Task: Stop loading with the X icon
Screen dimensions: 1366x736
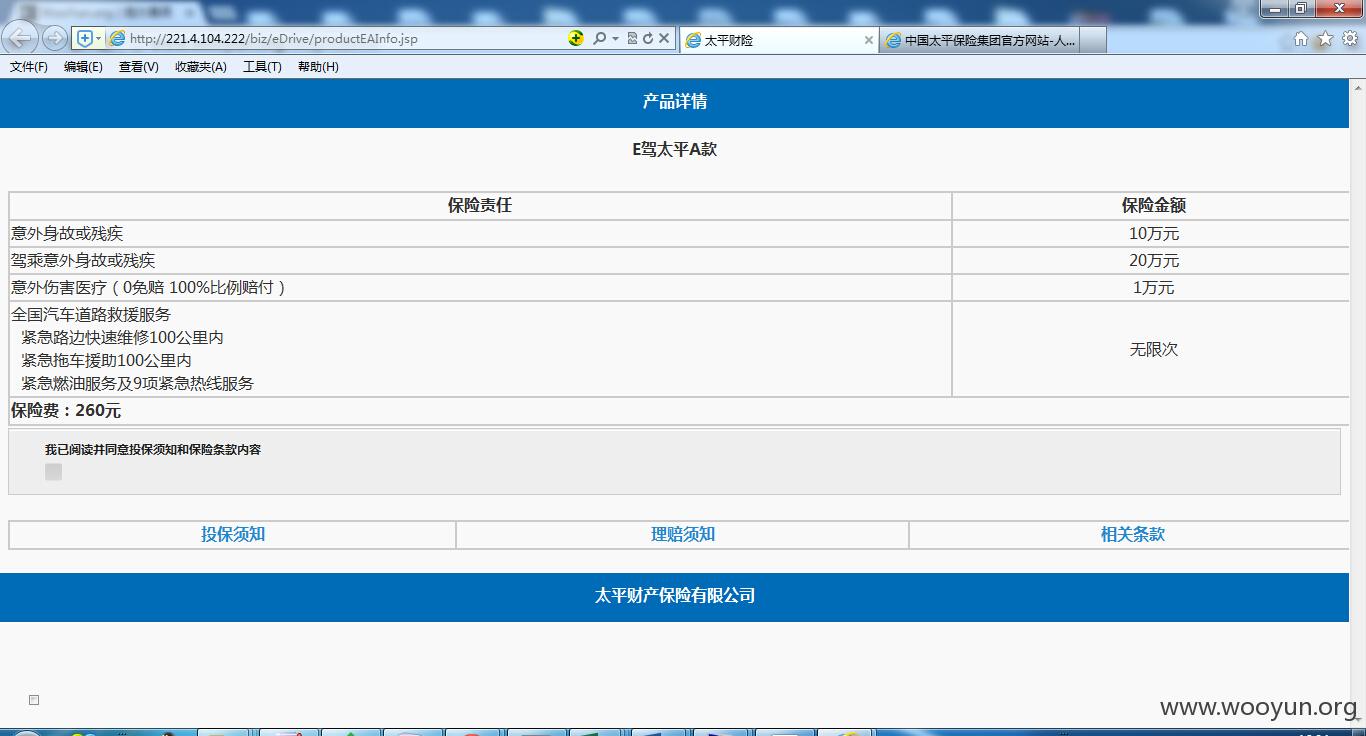Action: click(663, 38)
